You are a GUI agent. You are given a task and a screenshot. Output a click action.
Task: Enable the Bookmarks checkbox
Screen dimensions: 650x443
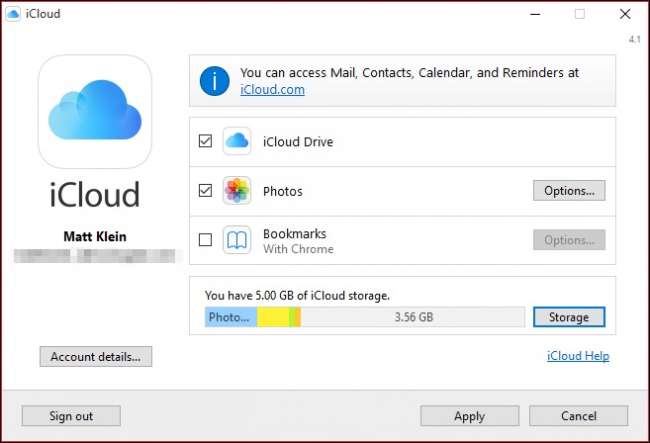[205, 240]
